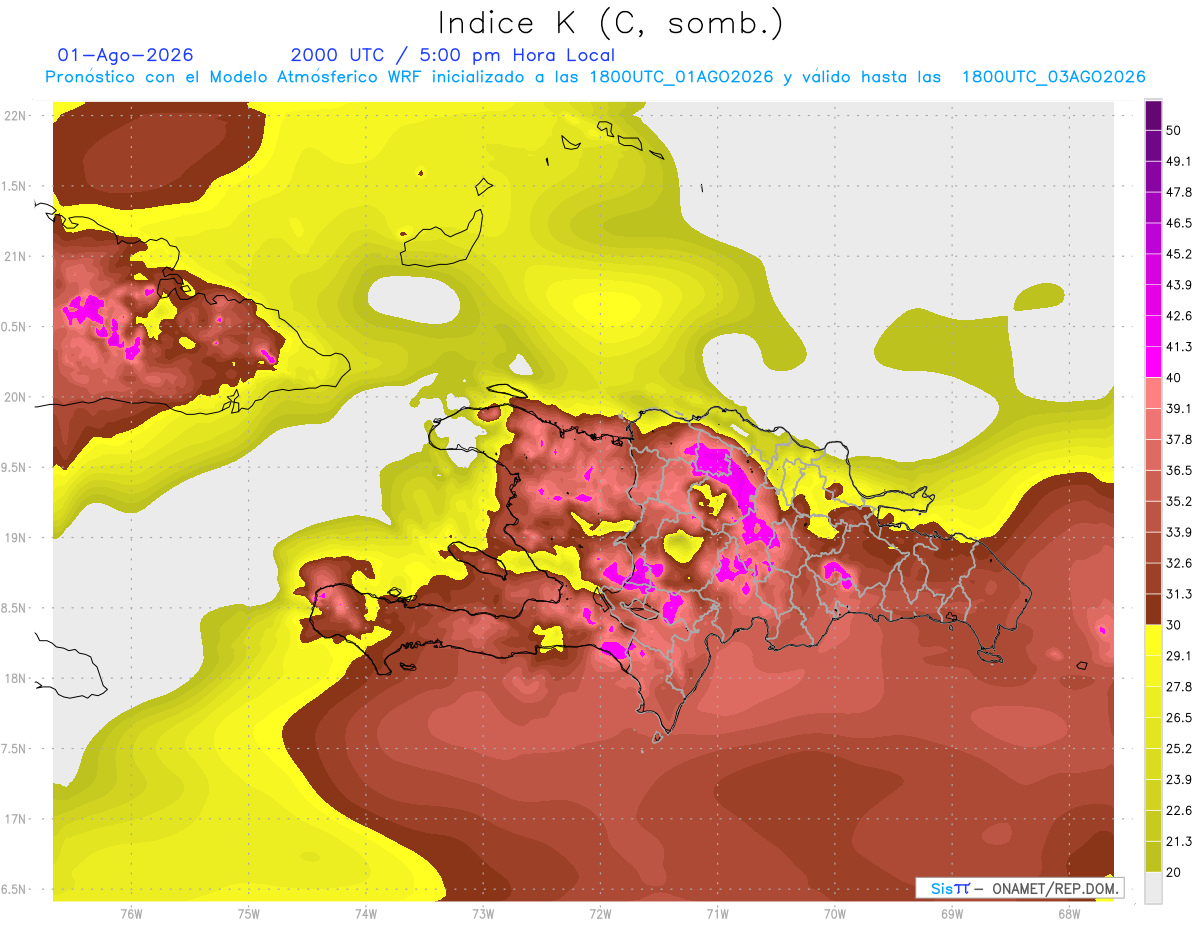Click the legend value 31.3
This screenshot has width=1200, height=927.
point(1179,594)
